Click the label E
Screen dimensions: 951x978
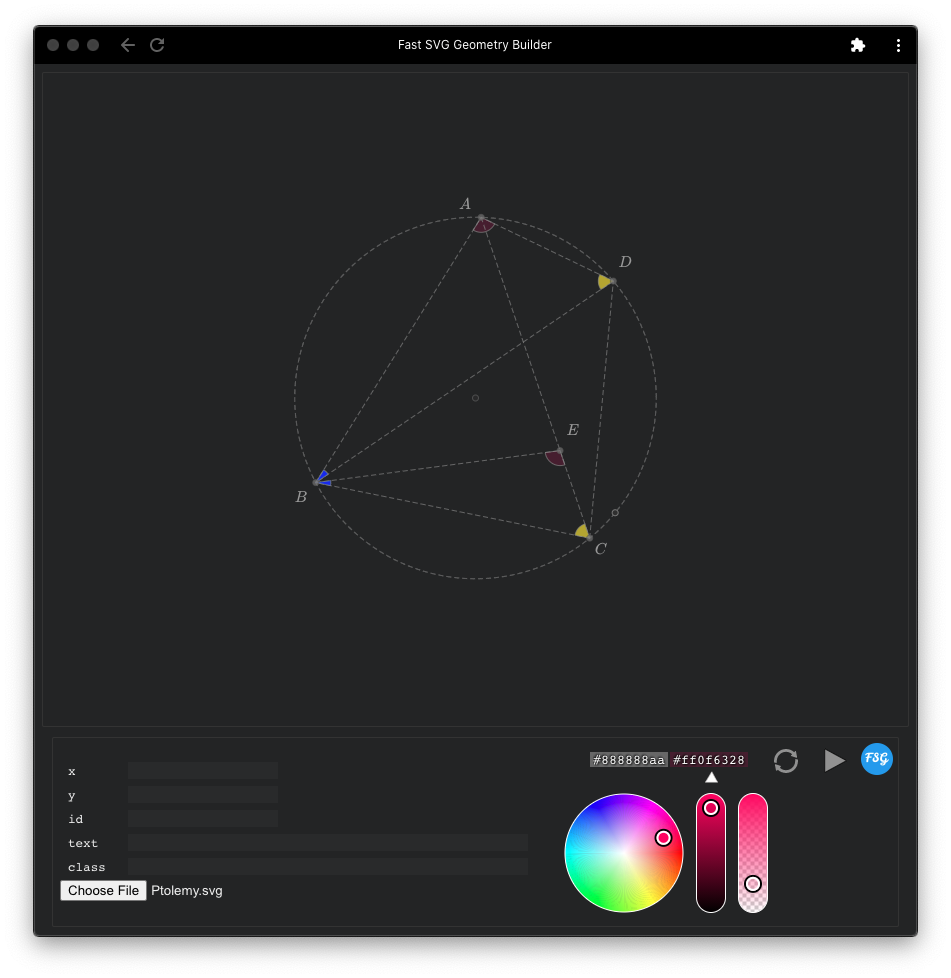pos(572,430)
